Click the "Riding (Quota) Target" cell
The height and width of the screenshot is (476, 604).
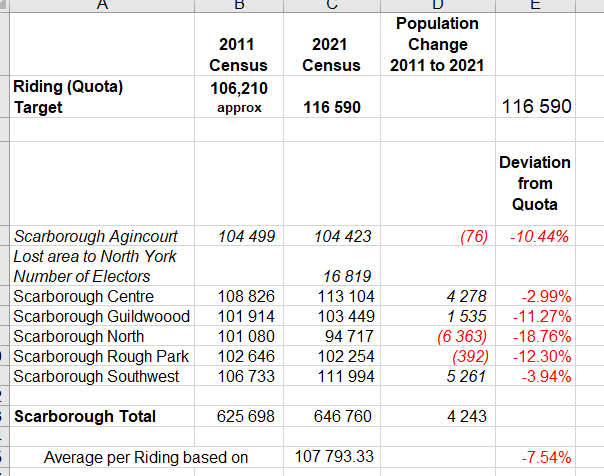point(68,97)
